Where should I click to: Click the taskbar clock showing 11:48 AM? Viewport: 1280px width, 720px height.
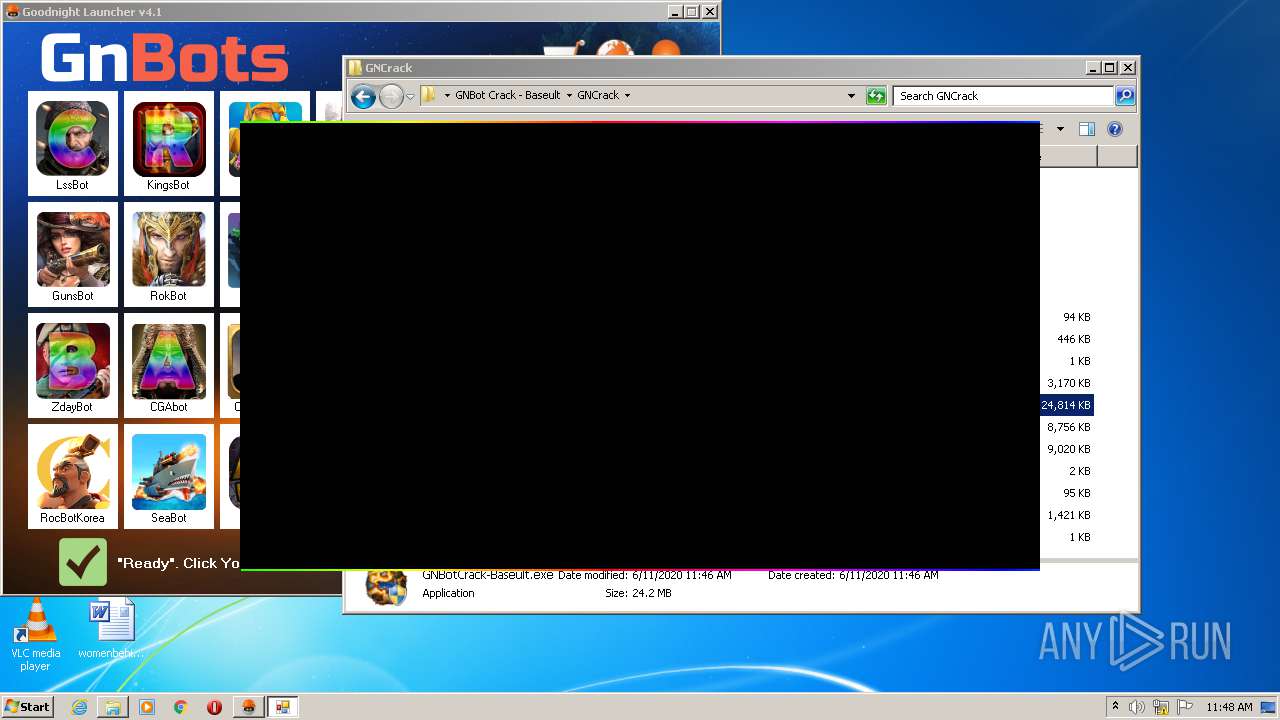(1229, 707)
